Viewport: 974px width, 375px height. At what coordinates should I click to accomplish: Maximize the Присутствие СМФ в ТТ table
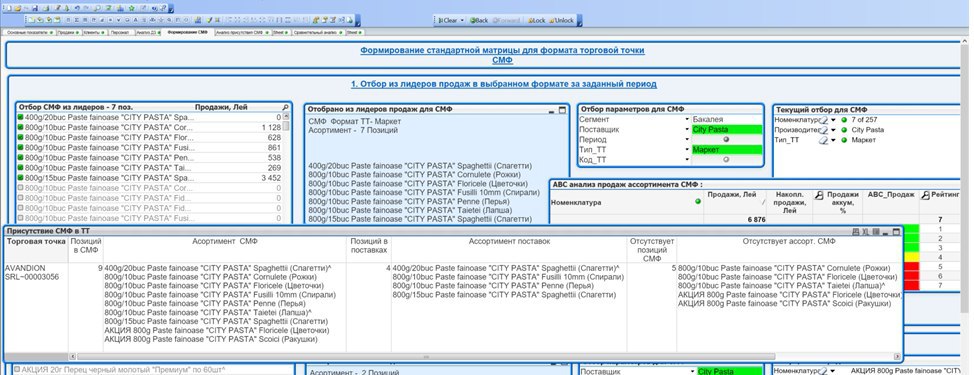point(896,232)
